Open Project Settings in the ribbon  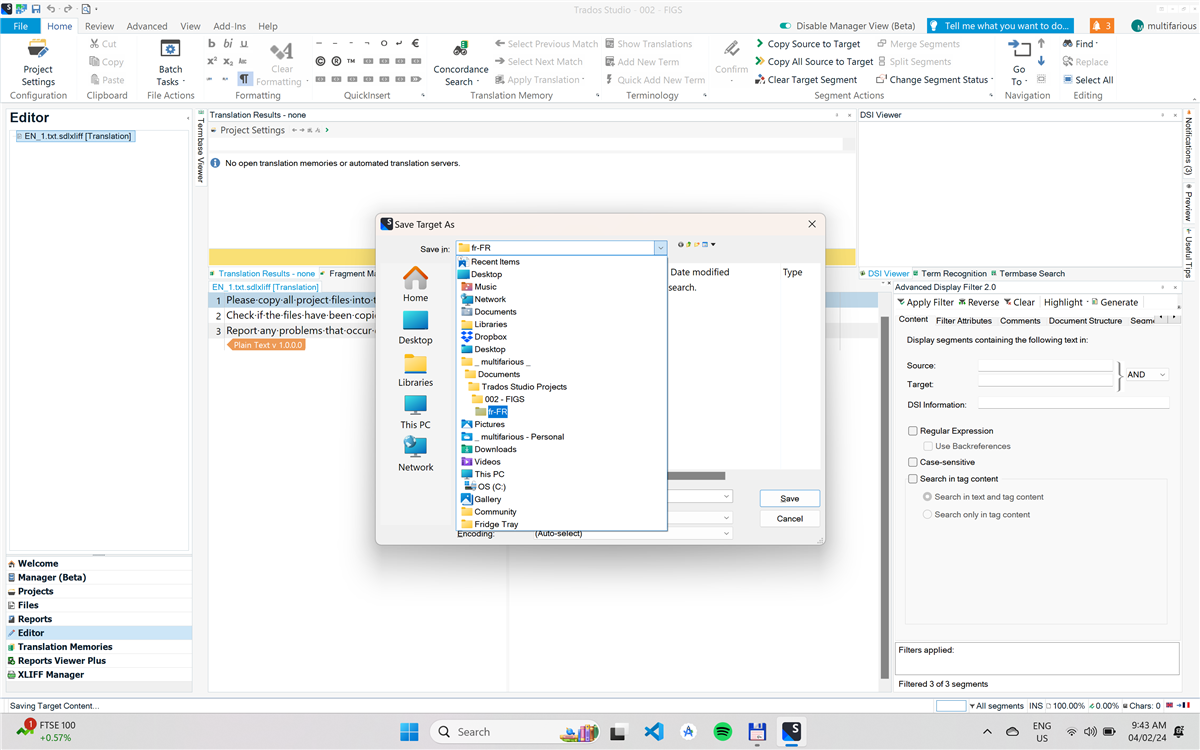click(x=38, y=62)
